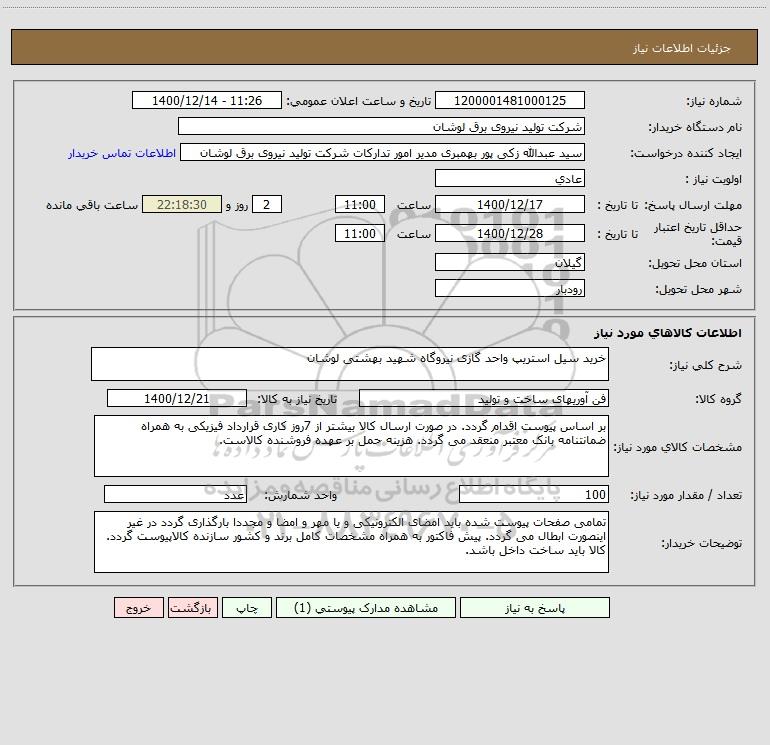Click the announcement date field 1400/12/14 - 11:26

207,100
